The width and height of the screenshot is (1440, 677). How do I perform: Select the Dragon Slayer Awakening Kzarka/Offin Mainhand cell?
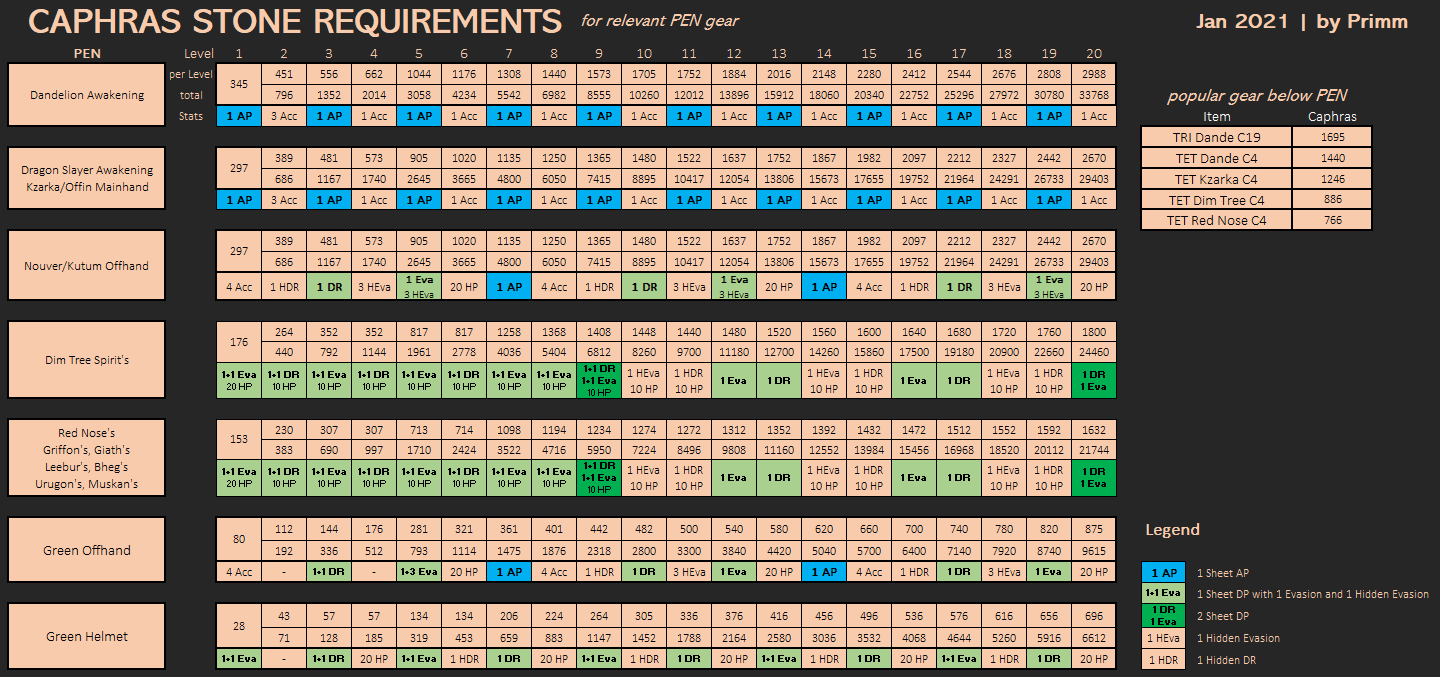click(86, 178)
